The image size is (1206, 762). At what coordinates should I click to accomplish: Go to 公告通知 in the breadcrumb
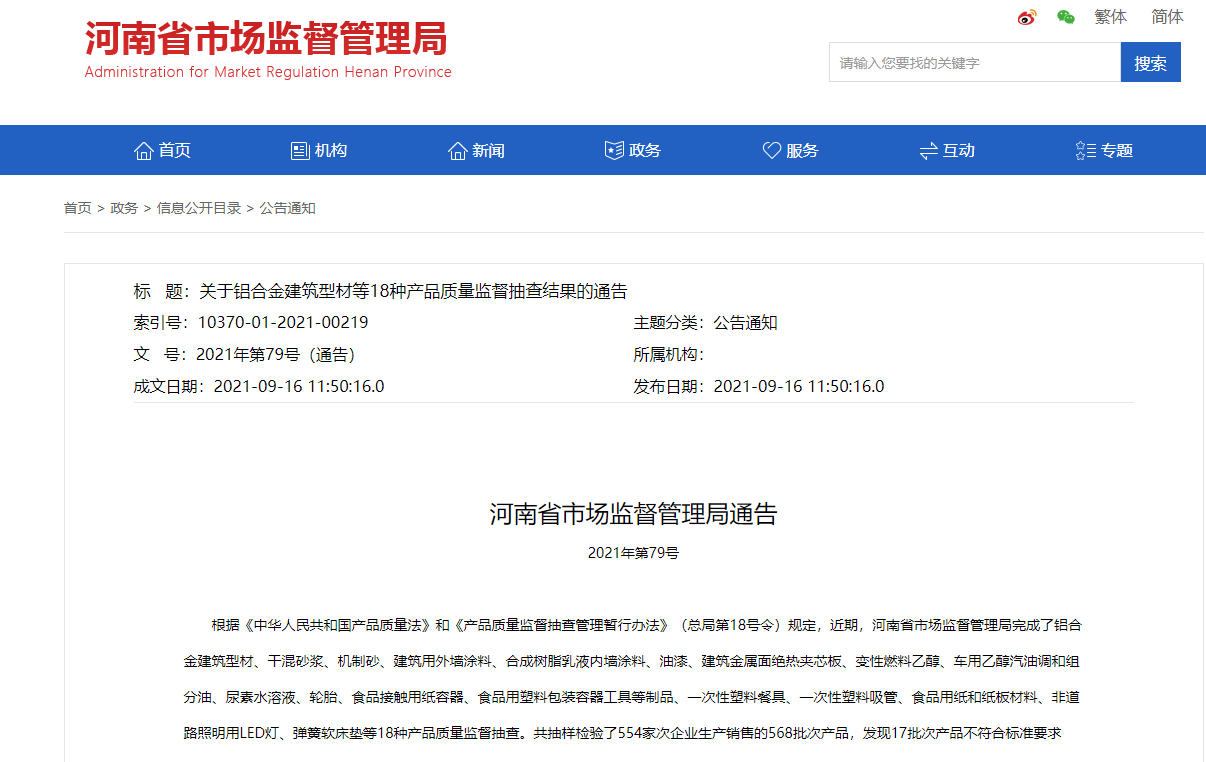click(288, 208)
